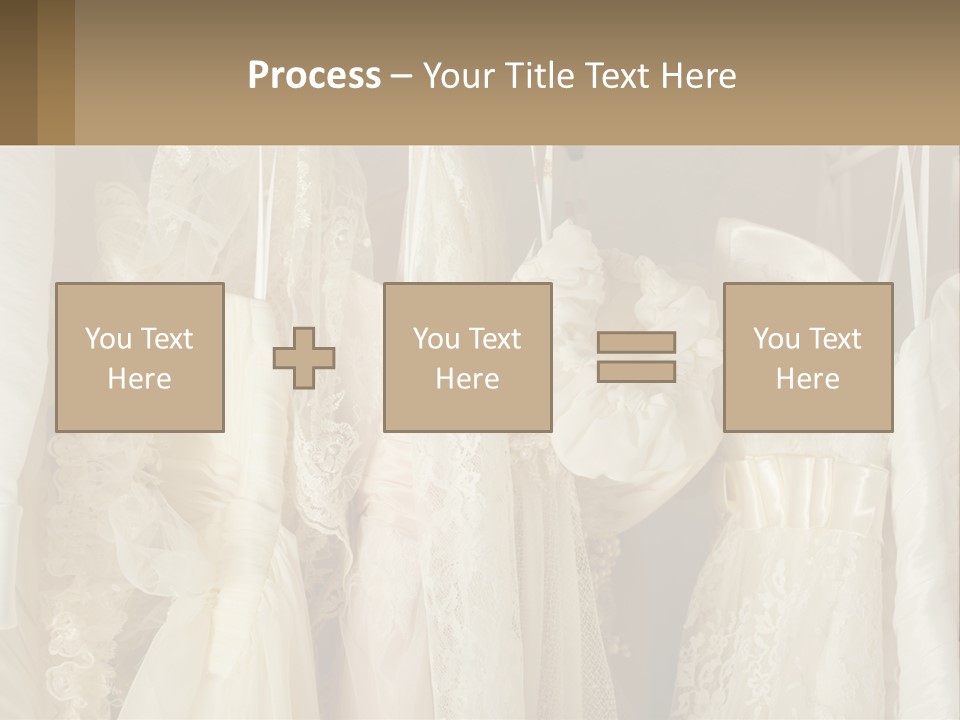The width and height of the screenshot is (960, 720).
Task: Click the word 'Here' in the middle box
Action: pos(468,379)
